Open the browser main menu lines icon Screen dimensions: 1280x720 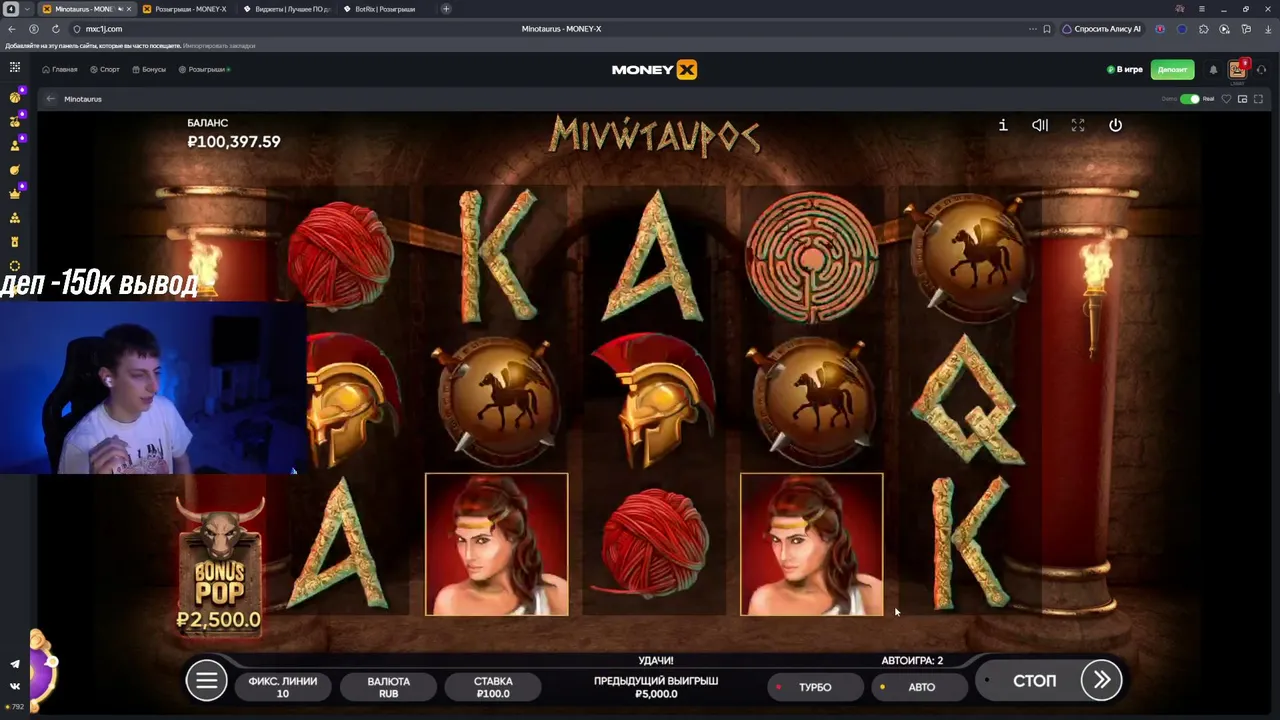pos(1202,9)
